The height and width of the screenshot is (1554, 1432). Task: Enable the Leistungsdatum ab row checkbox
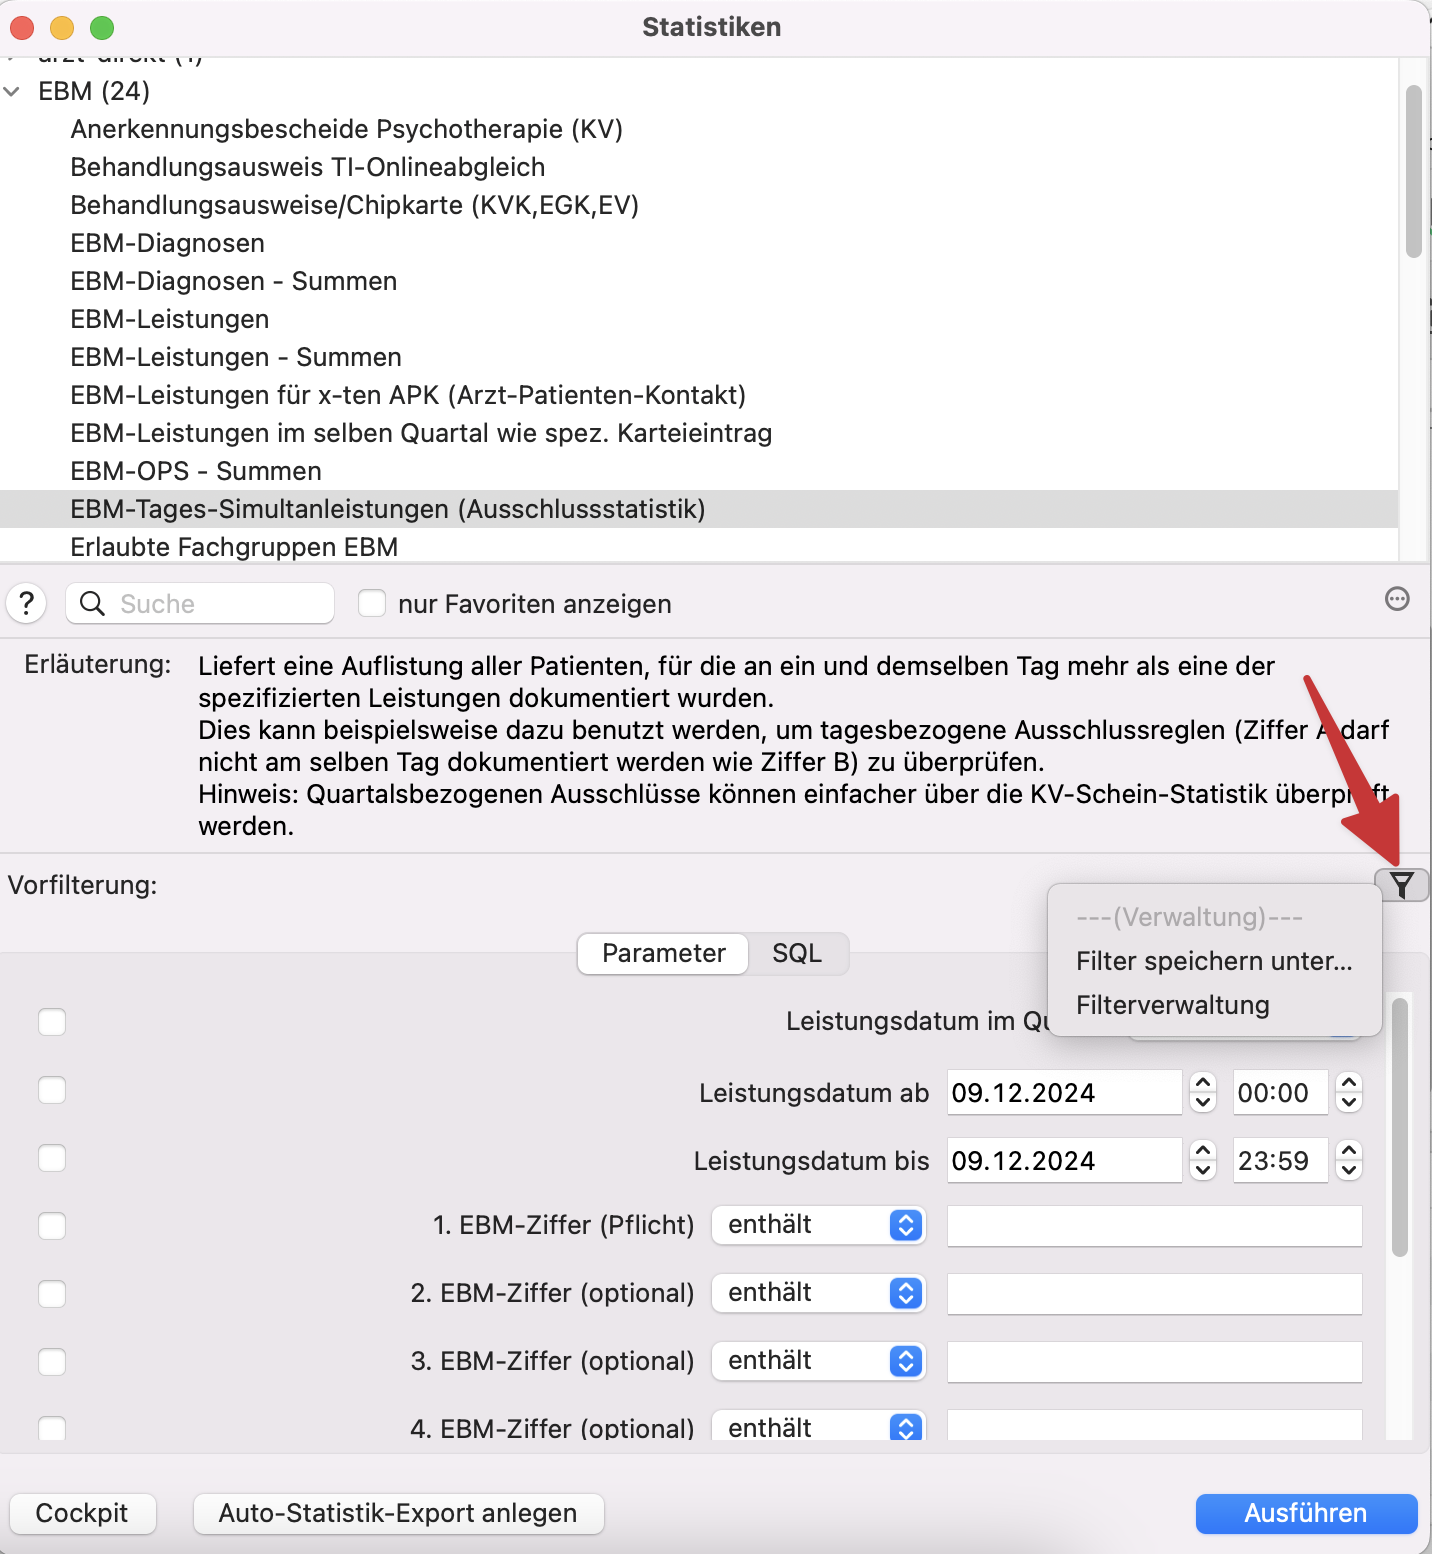52,1090
